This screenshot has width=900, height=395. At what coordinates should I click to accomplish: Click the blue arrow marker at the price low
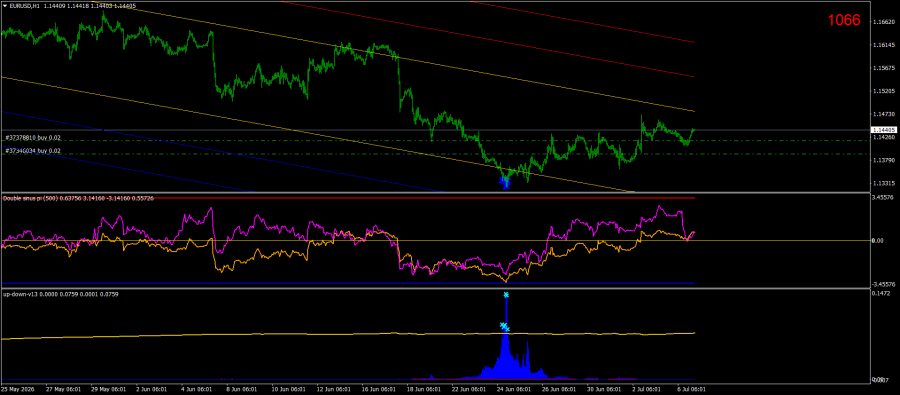click(x=505, y=183)
